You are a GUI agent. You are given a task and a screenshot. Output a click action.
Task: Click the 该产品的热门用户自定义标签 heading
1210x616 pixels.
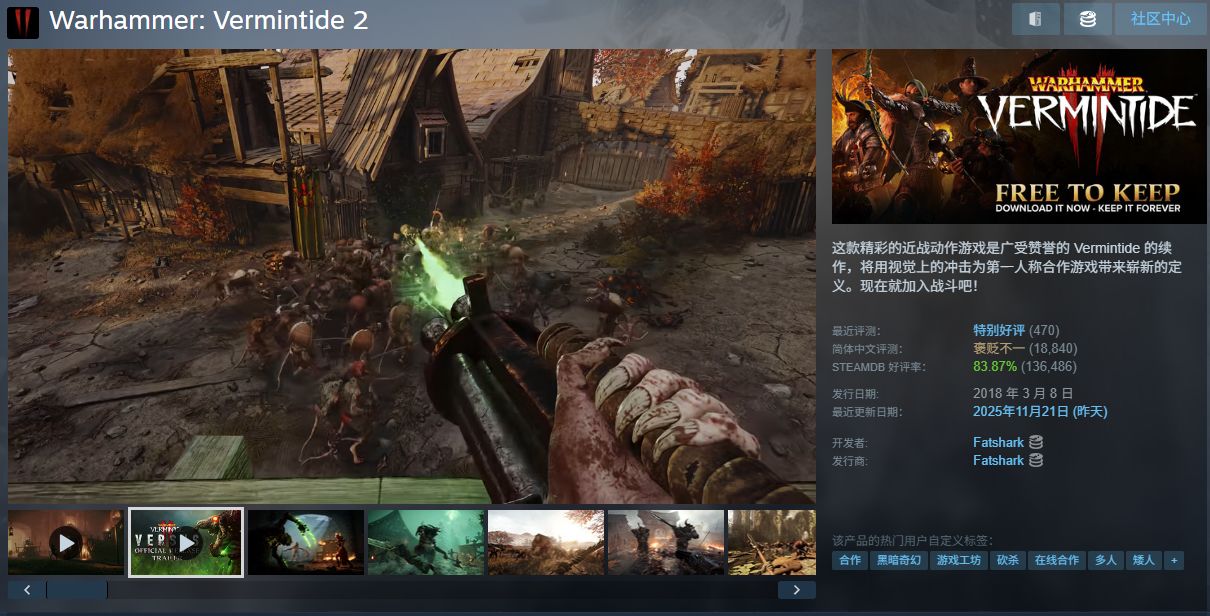(912, 540)
